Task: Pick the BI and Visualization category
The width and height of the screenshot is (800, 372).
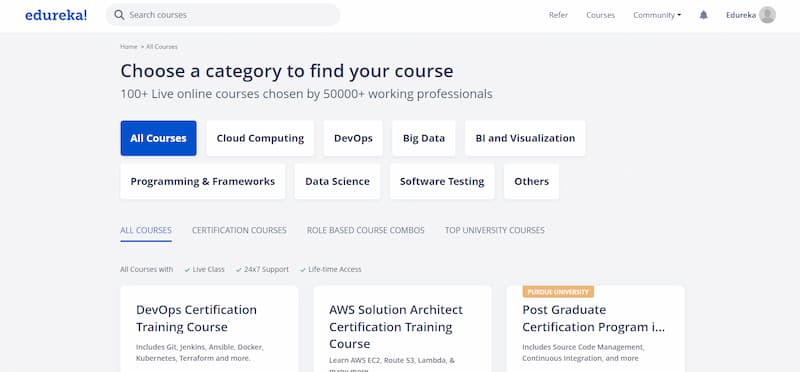Action: 525,138
